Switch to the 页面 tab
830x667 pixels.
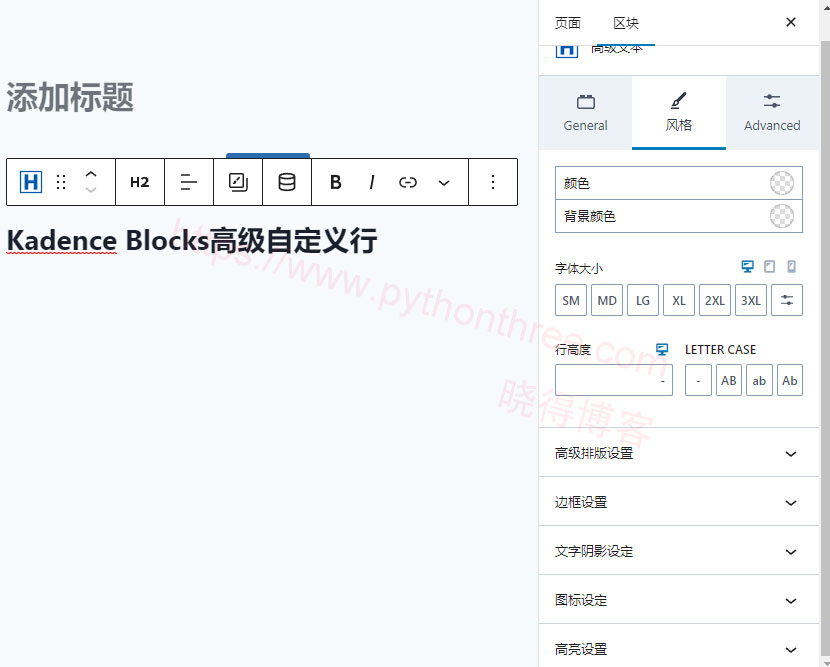(568, 23)
